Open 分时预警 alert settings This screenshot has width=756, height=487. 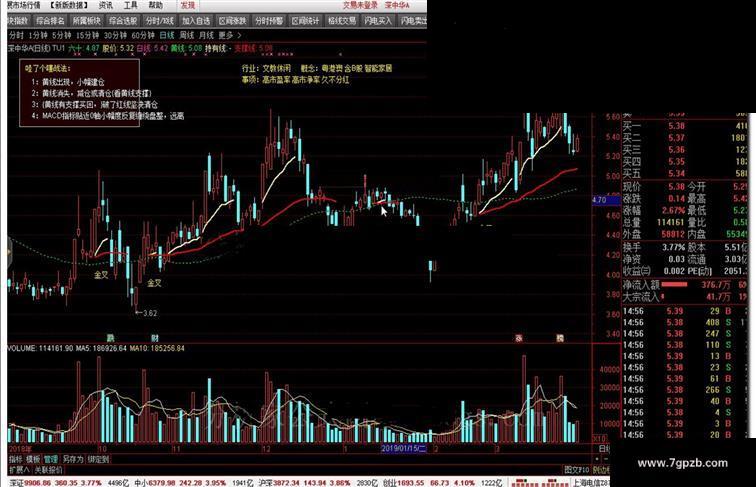269,21
